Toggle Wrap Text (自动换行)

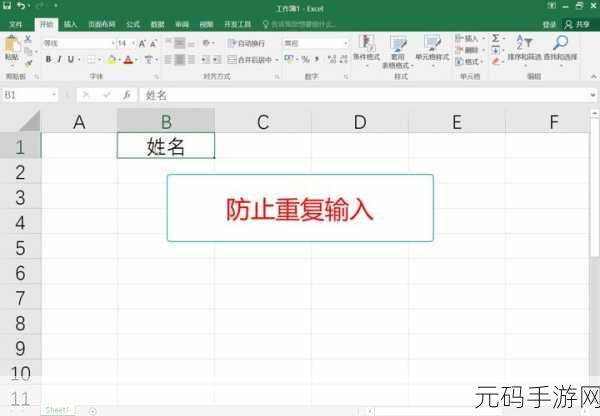pos(246,43)
